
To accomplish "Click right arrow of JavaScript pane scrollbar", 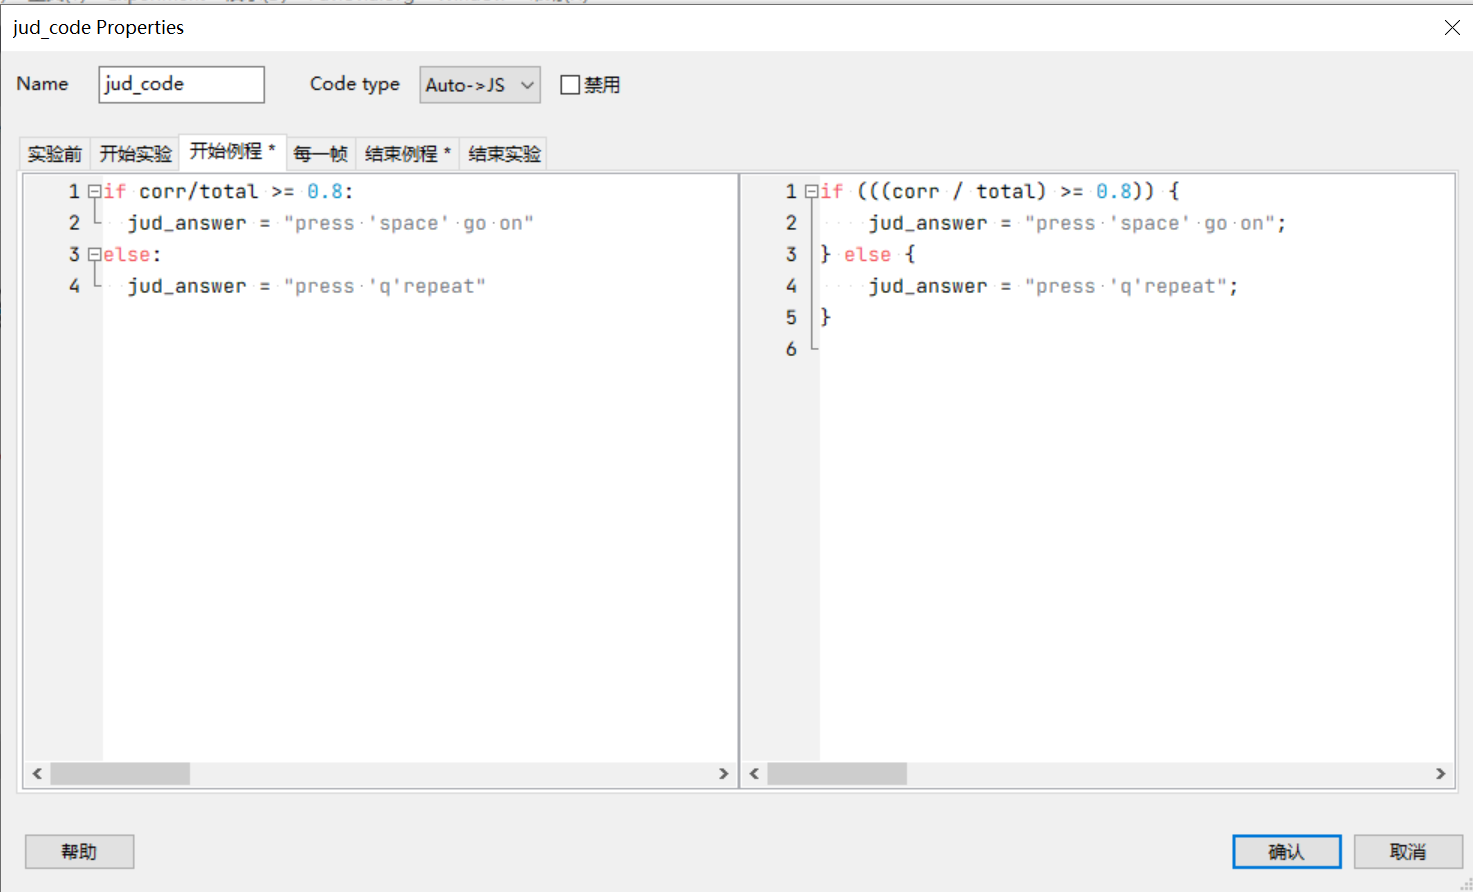I will pyautogui.click(x=1440, y=774).
